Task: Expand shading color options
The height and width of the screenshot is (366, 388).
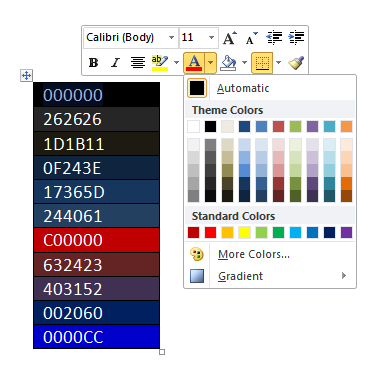Action: [244, 62]
